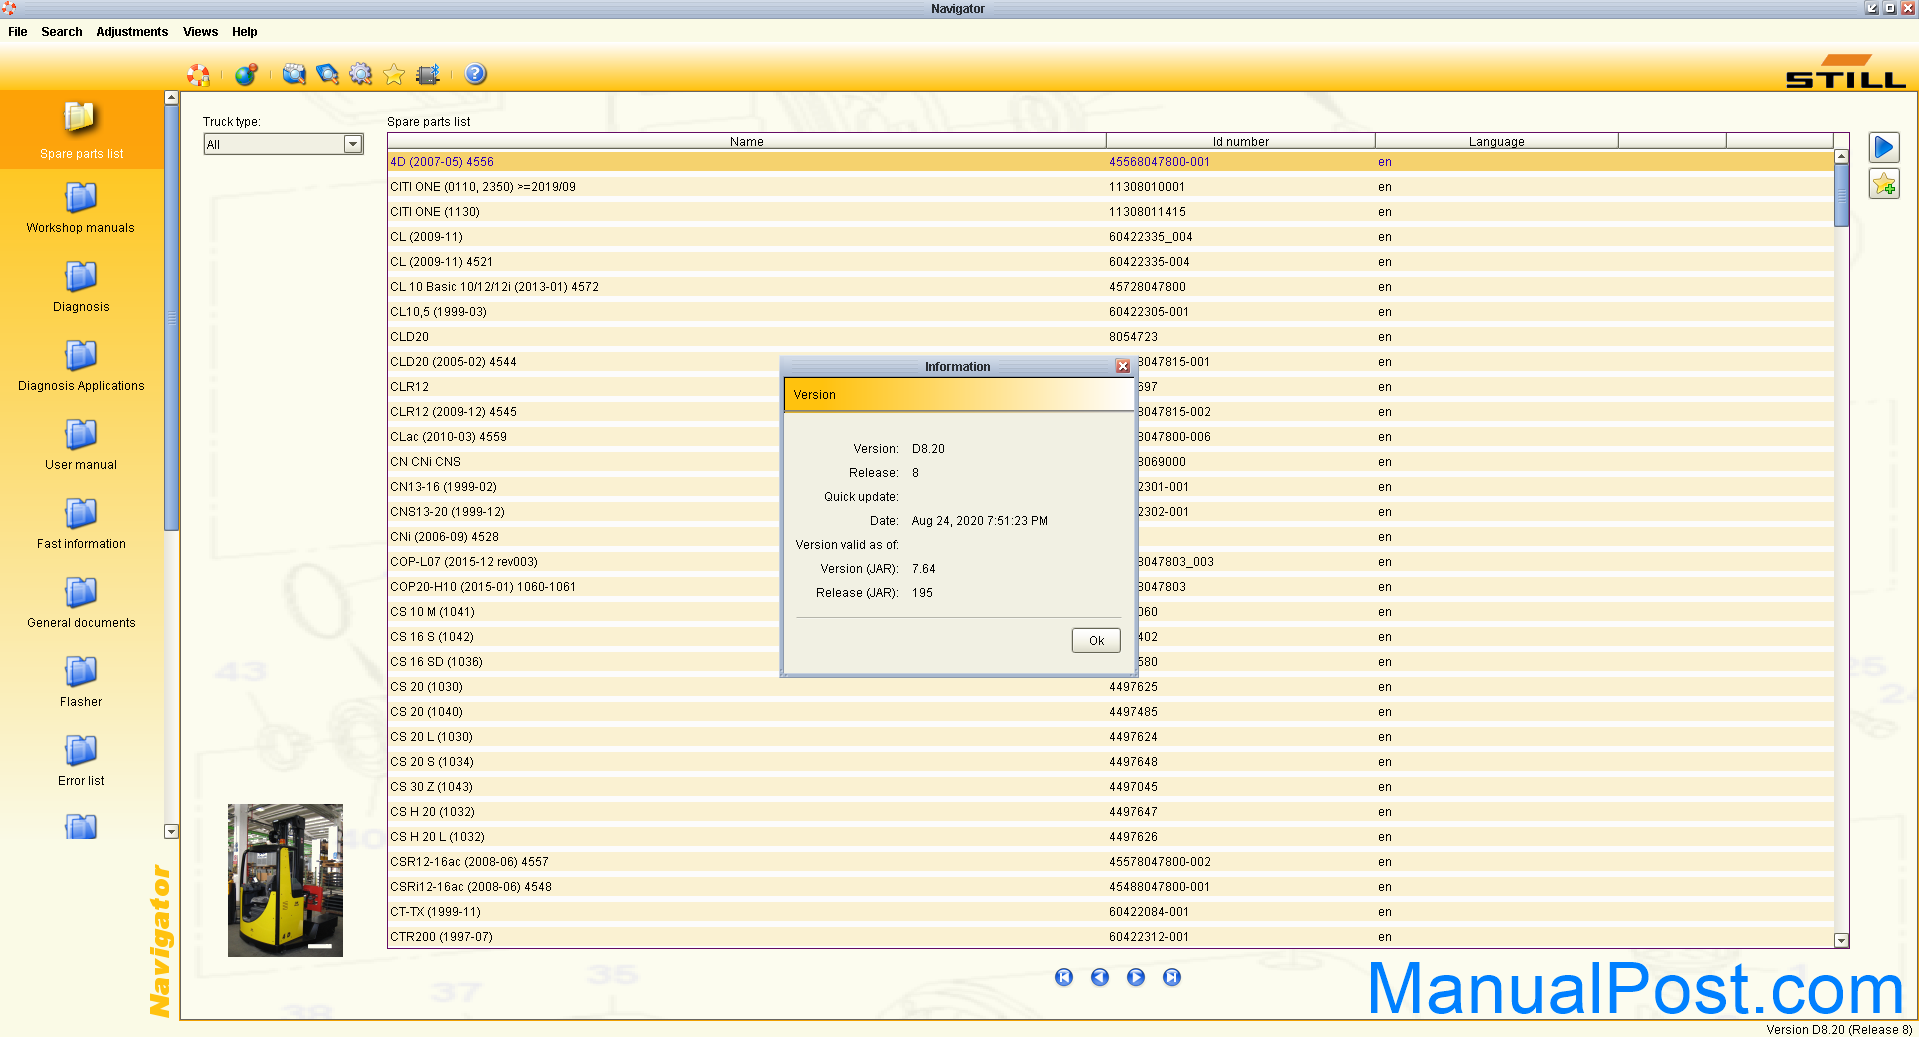1919x1037 pixels.
Task: Click the sidebar scroll down arrow
Action: pyautogui.click(x=171, y=831)
